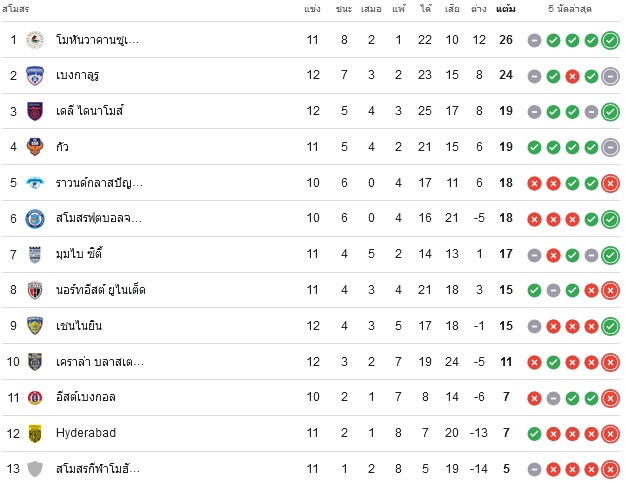Open the Hyderabad team name link
The image size is (626, 481).
pyautogui.click(x=86, y=433)
